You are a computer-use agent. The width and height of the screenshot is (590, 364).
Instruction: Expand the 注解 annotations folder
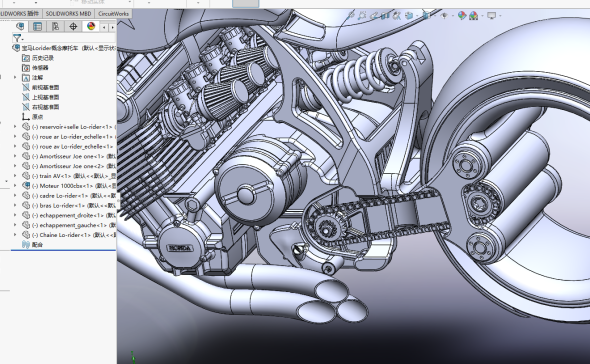[x=15, y=78]
